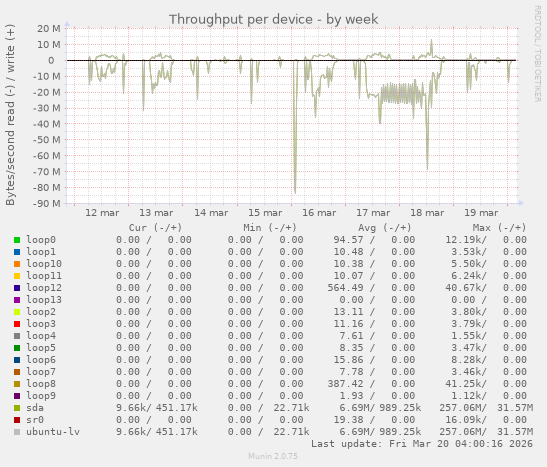547x467 pixels.
Task: Click the 13 mar x-axis label
Action: pos(156,213)
